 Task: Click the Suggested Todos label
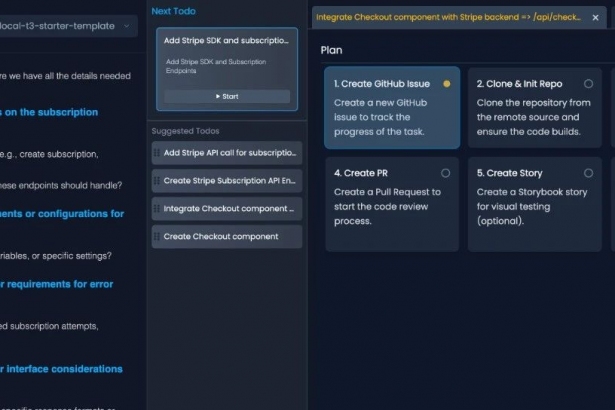click(x=186, y=131)
